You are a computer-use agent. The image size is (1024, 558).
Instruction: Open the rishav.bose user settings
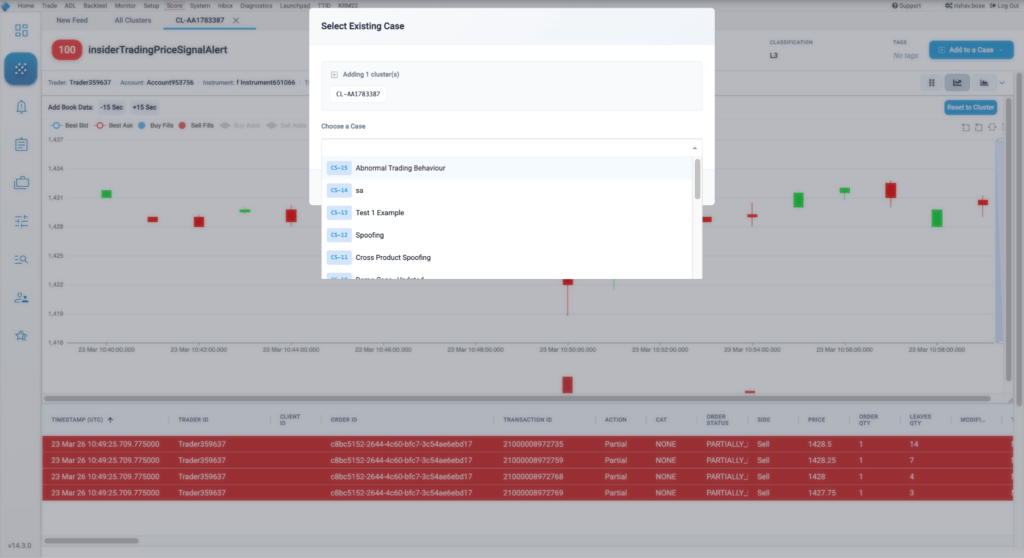[x=965, y=5]
